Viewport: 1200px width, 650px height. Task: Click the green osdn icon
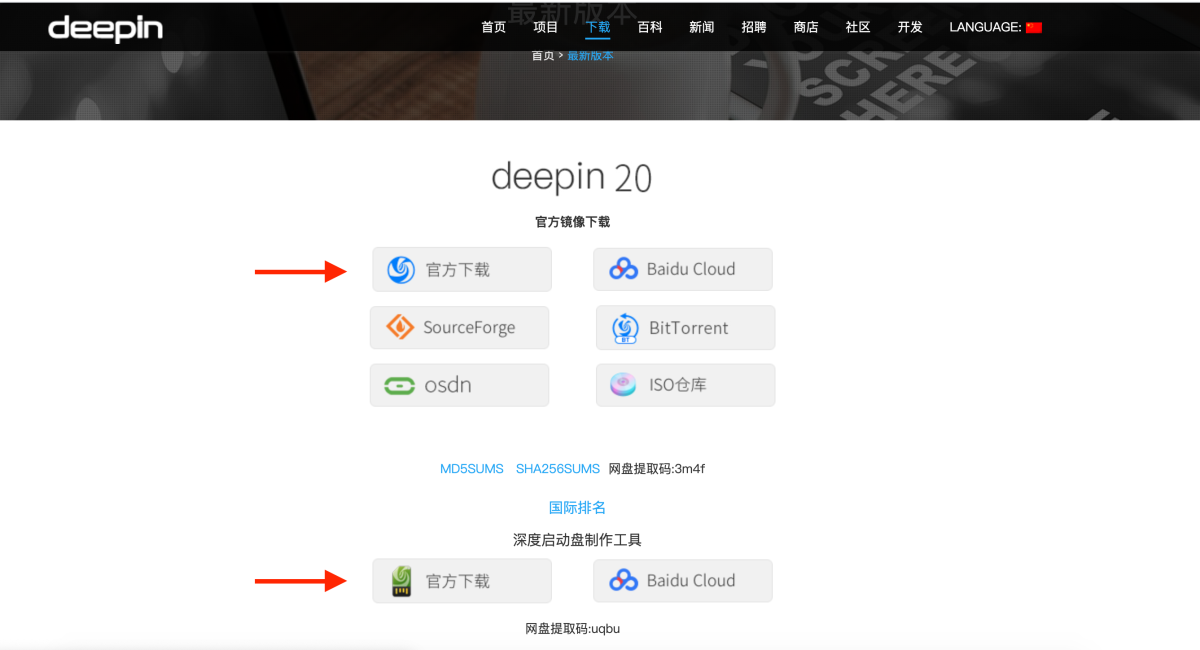pyautogui.click(x=400, y=386)
